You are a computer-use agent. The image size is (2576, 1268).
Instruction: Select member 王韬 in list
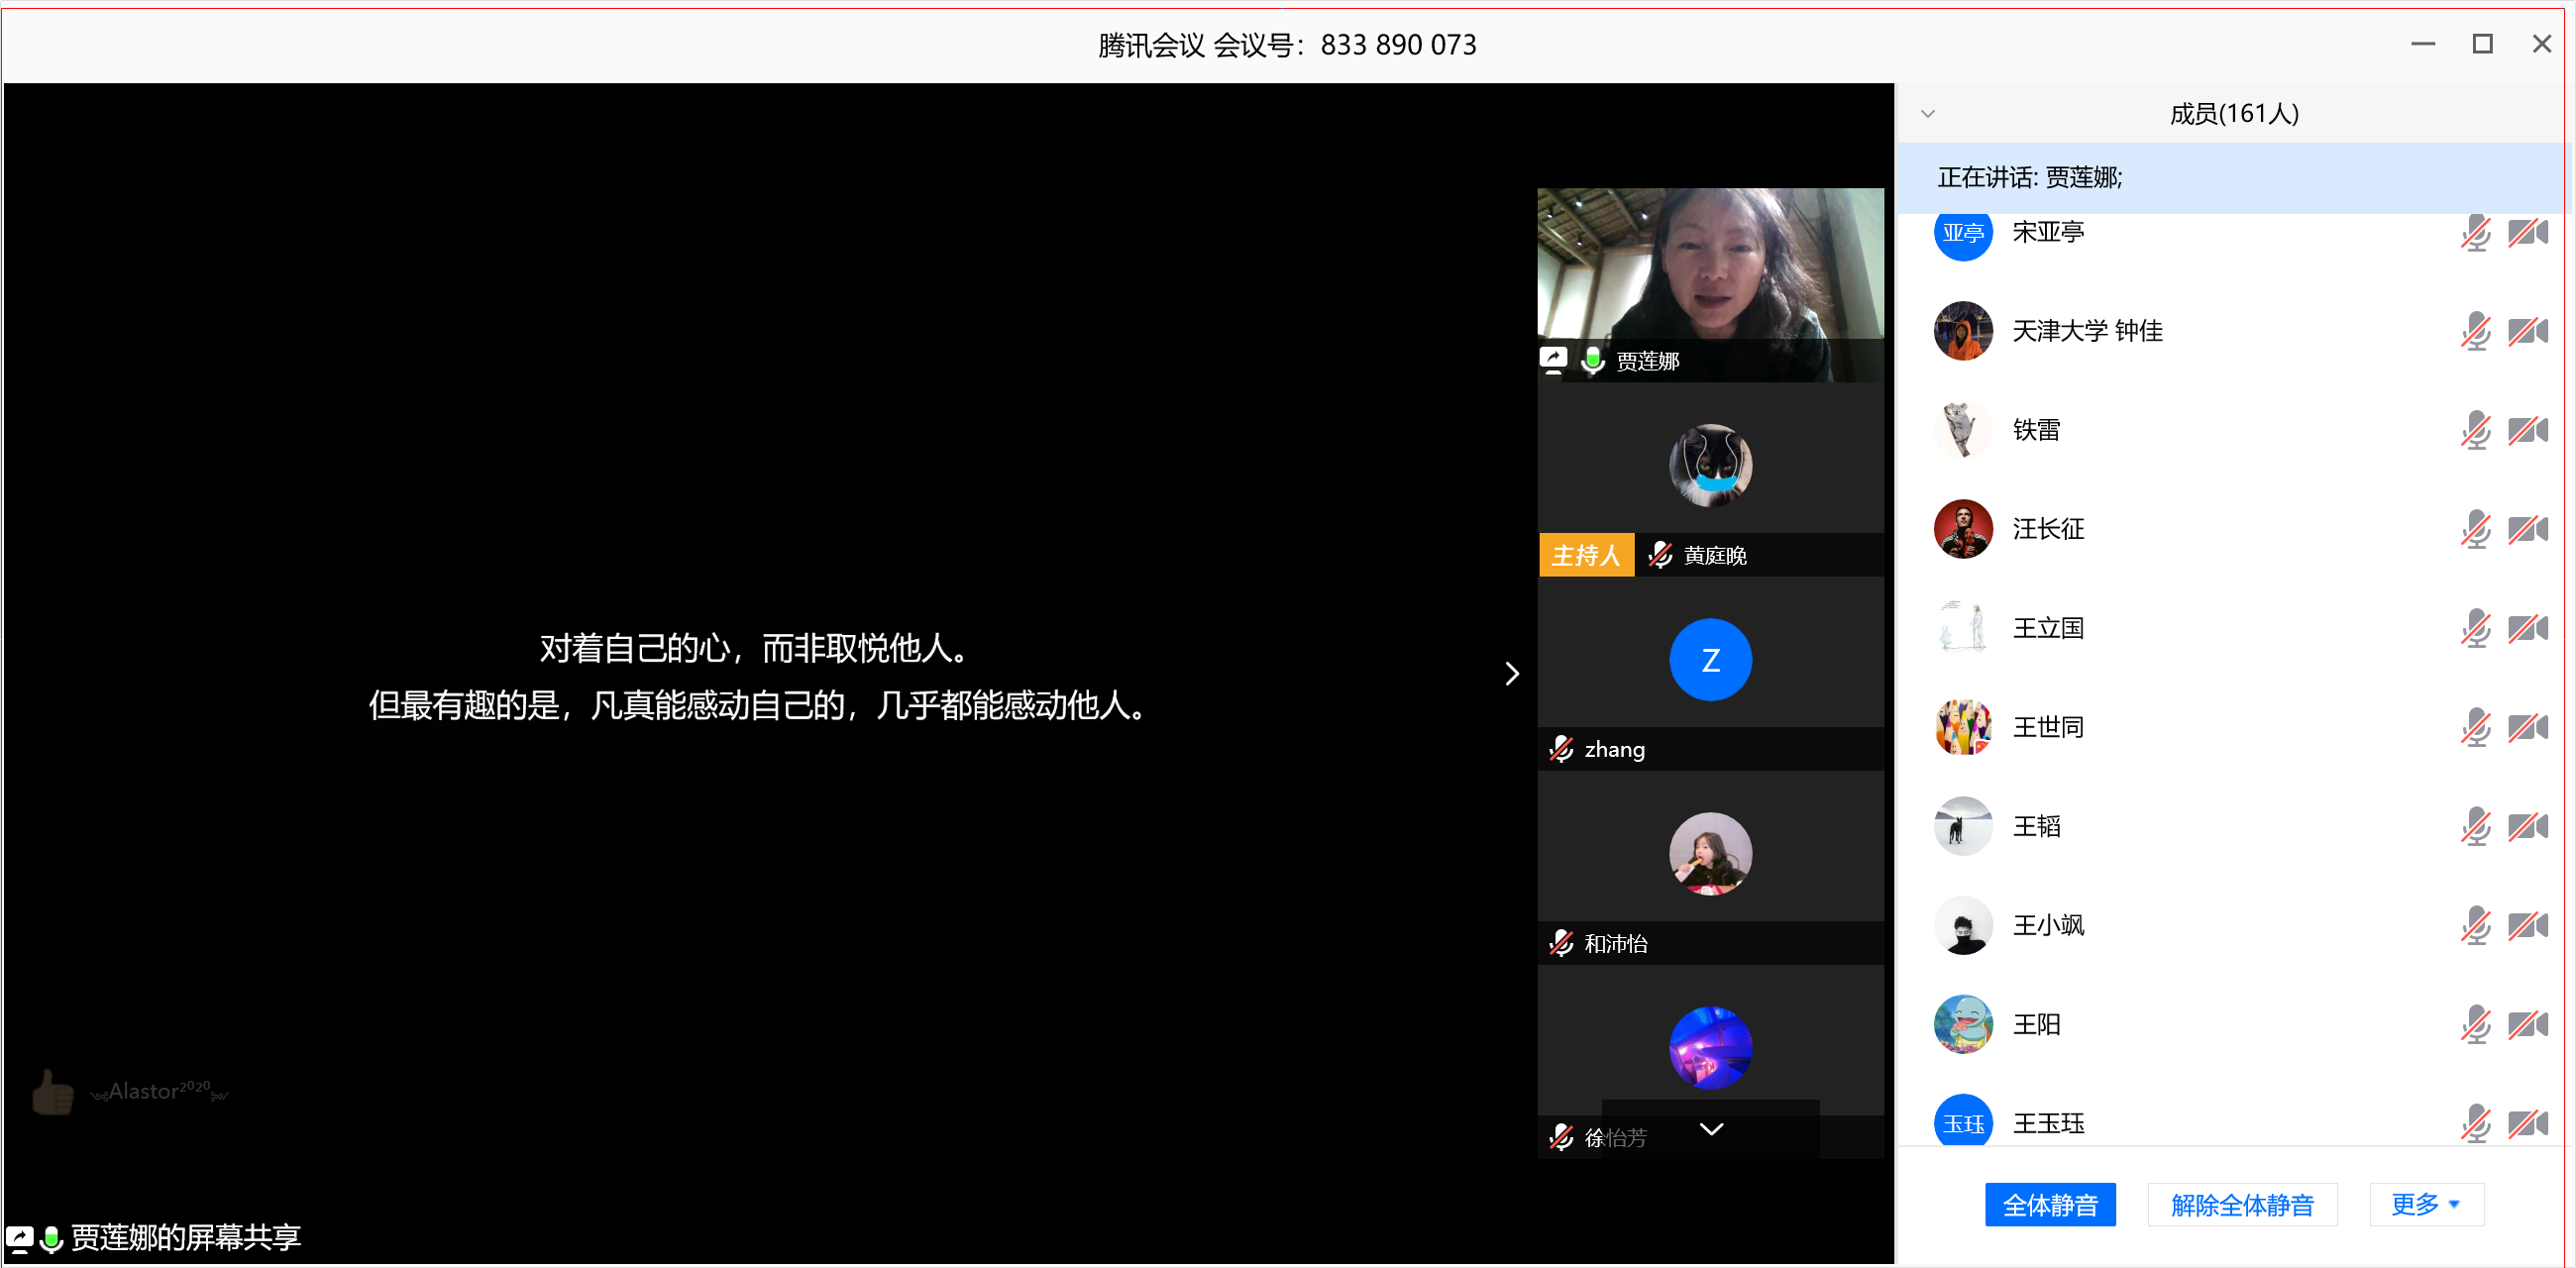2036,827
